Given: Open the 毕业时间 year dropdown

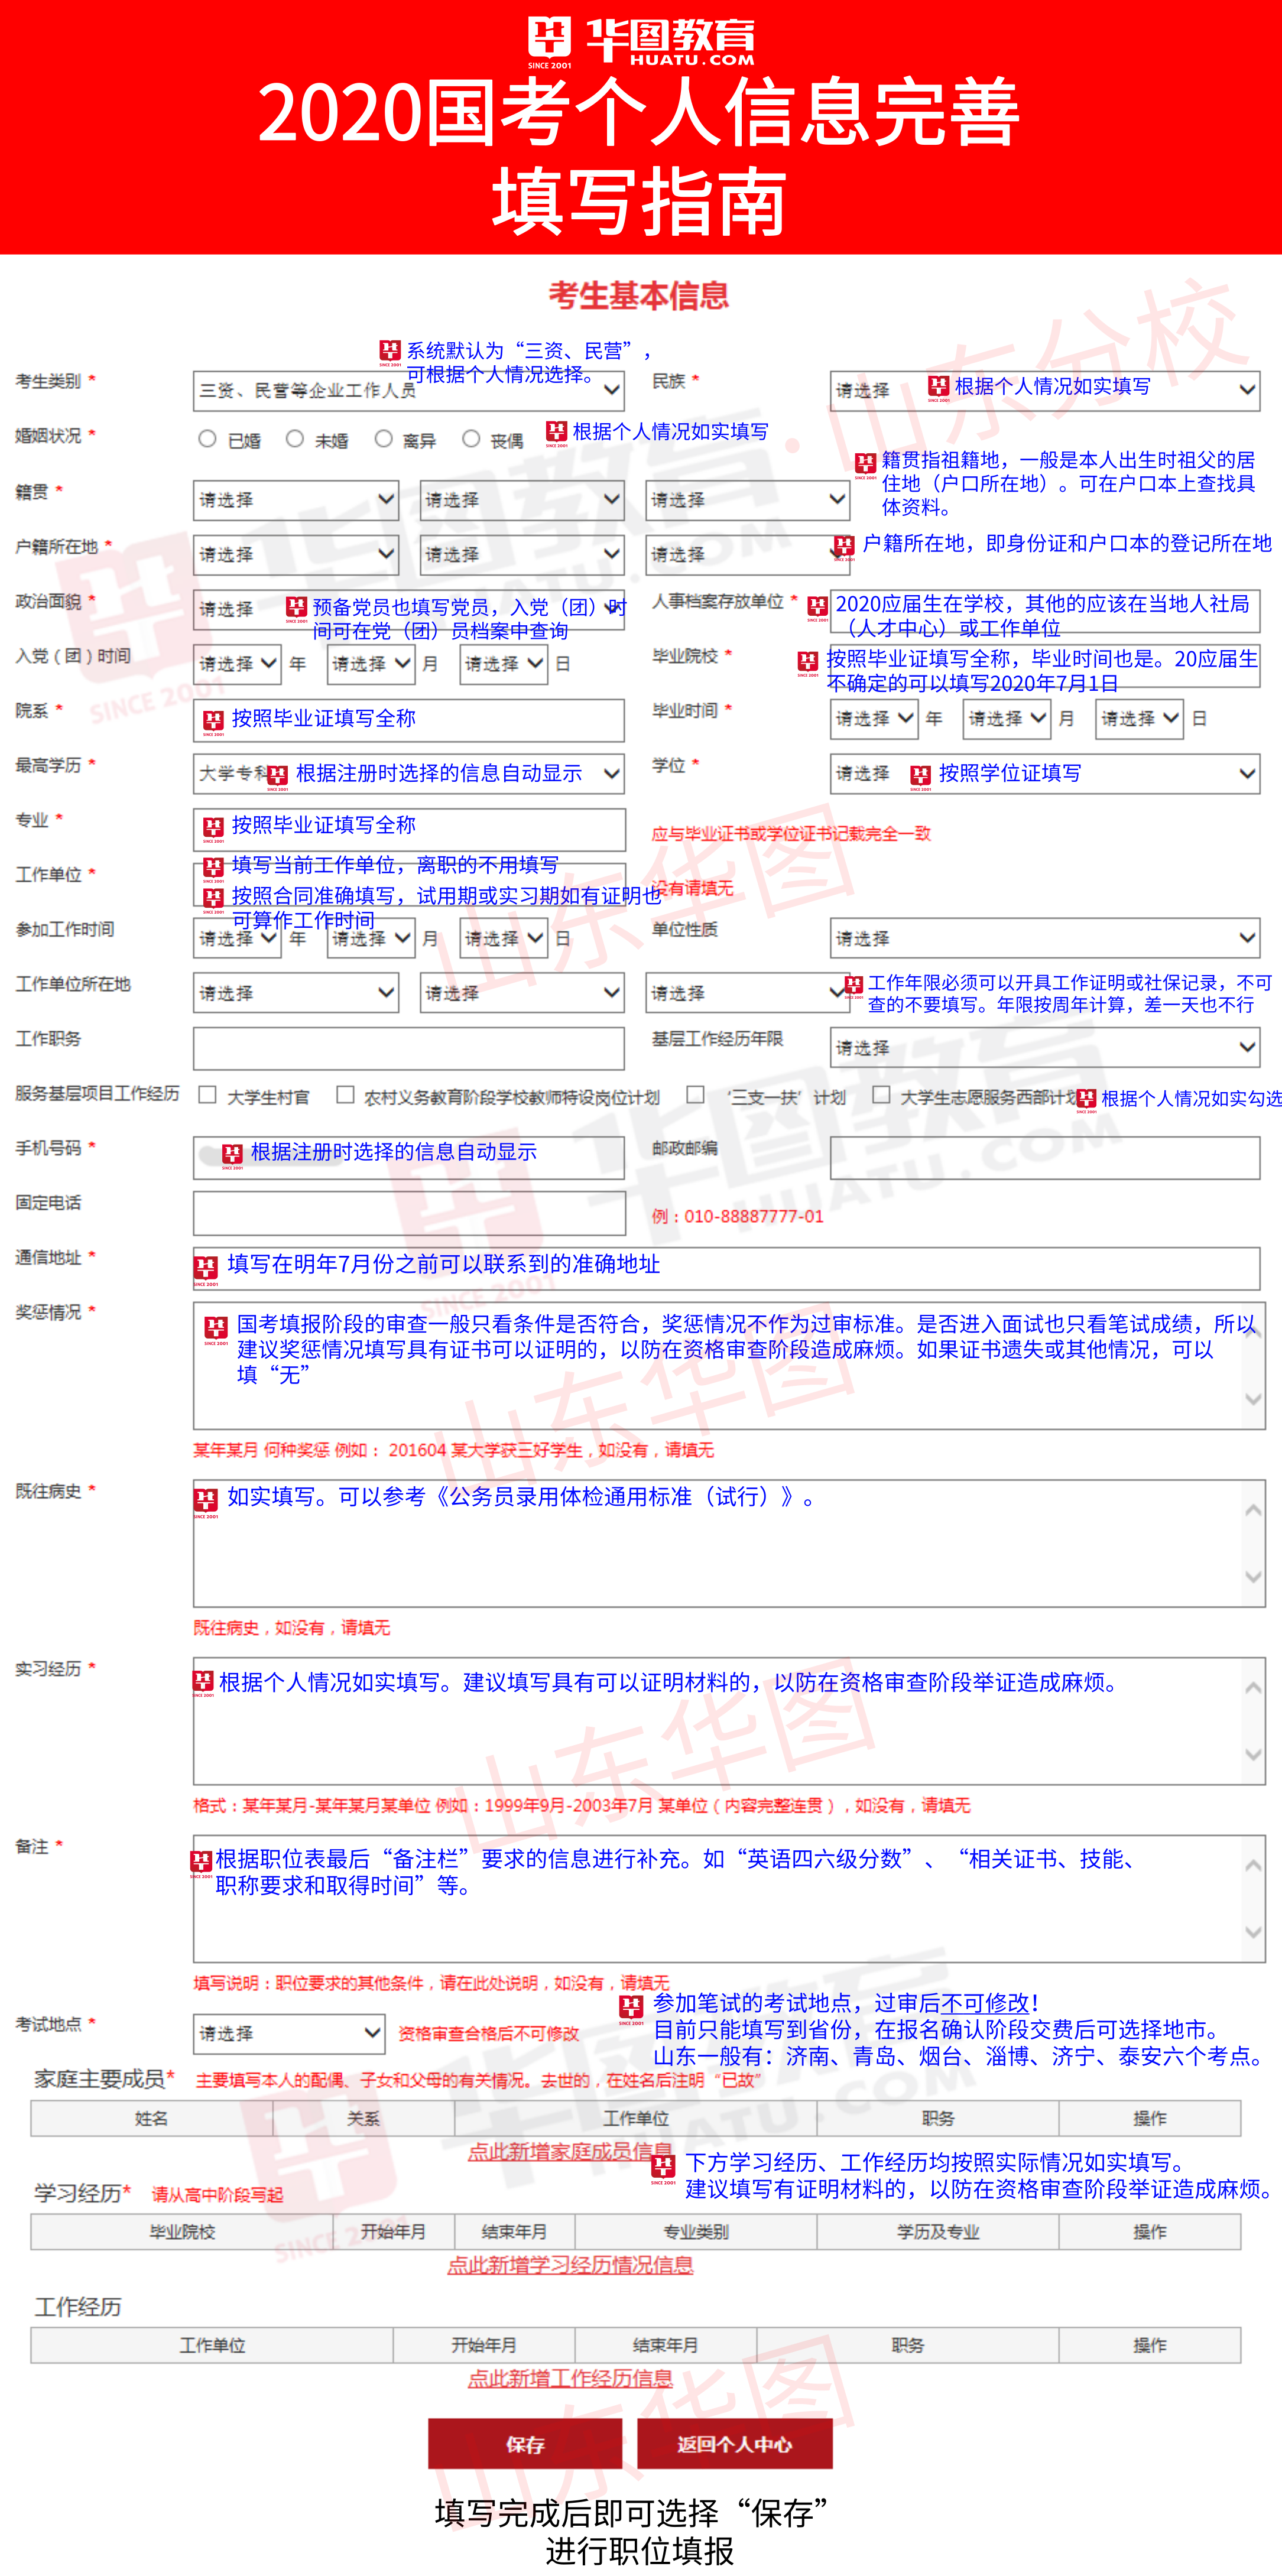Looking at the screenshot, I should coord(874,718).
